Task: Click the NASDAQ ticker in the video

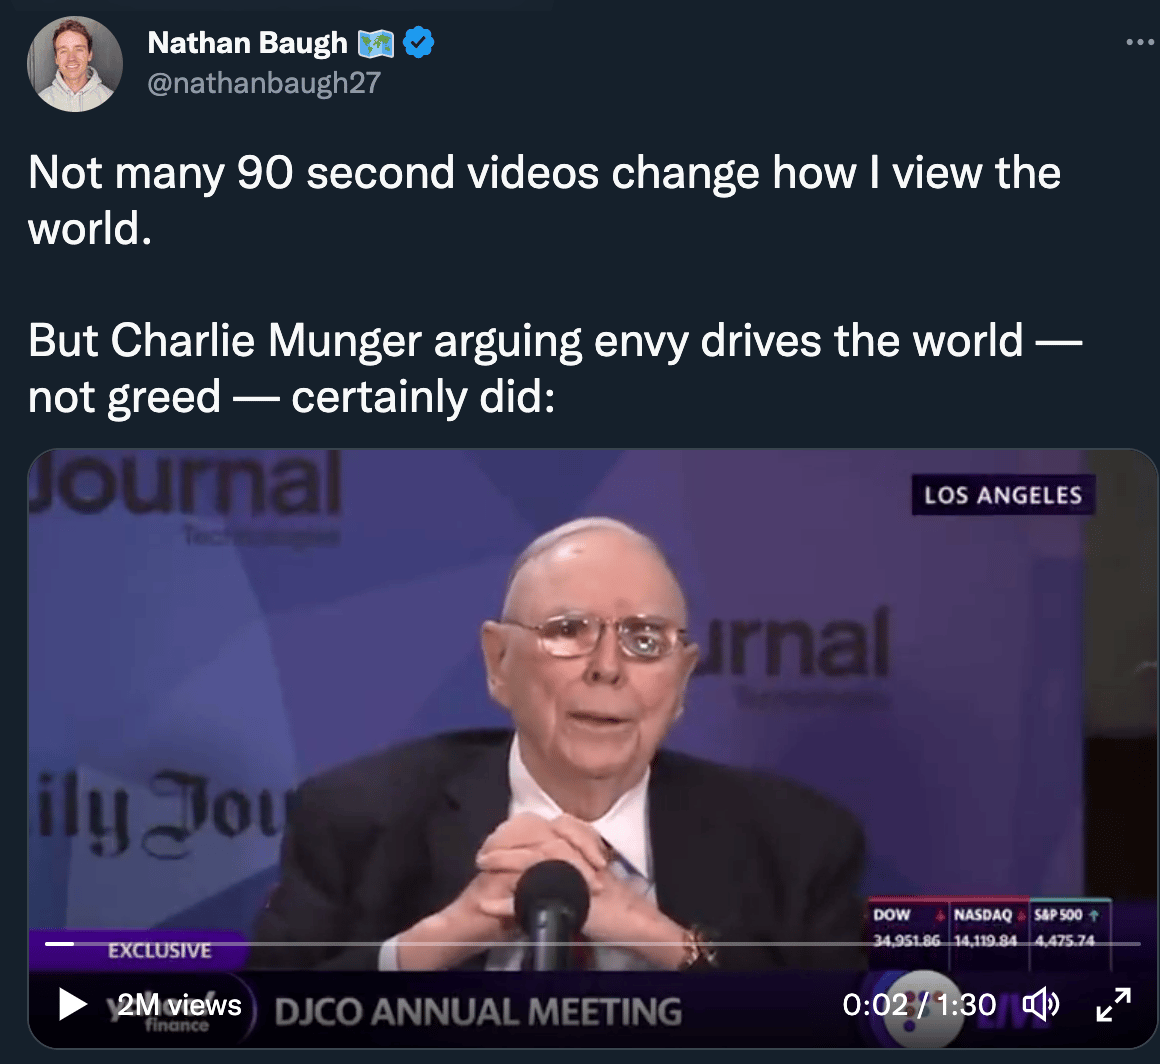Action: (988, 927)
